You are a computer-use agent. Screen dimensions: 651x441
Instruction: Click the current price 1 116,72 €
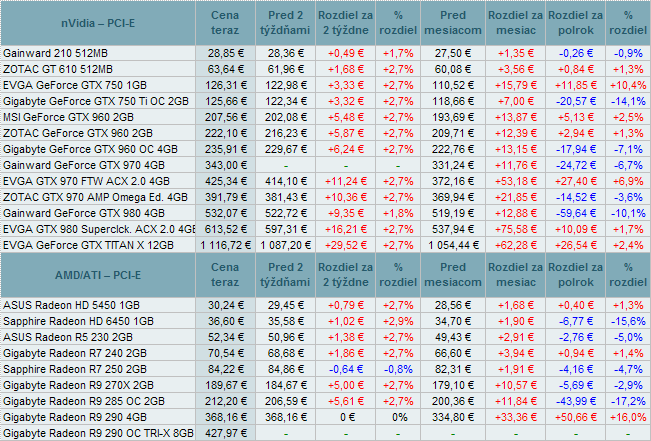226,245
